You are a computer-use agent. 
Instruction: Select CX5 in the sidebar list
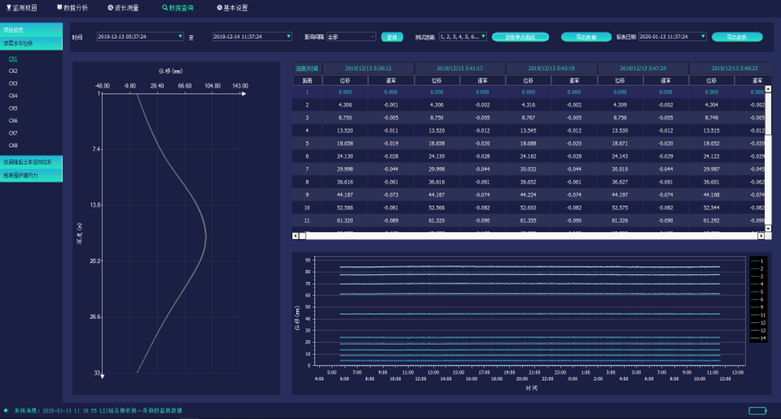pos(13,108)
